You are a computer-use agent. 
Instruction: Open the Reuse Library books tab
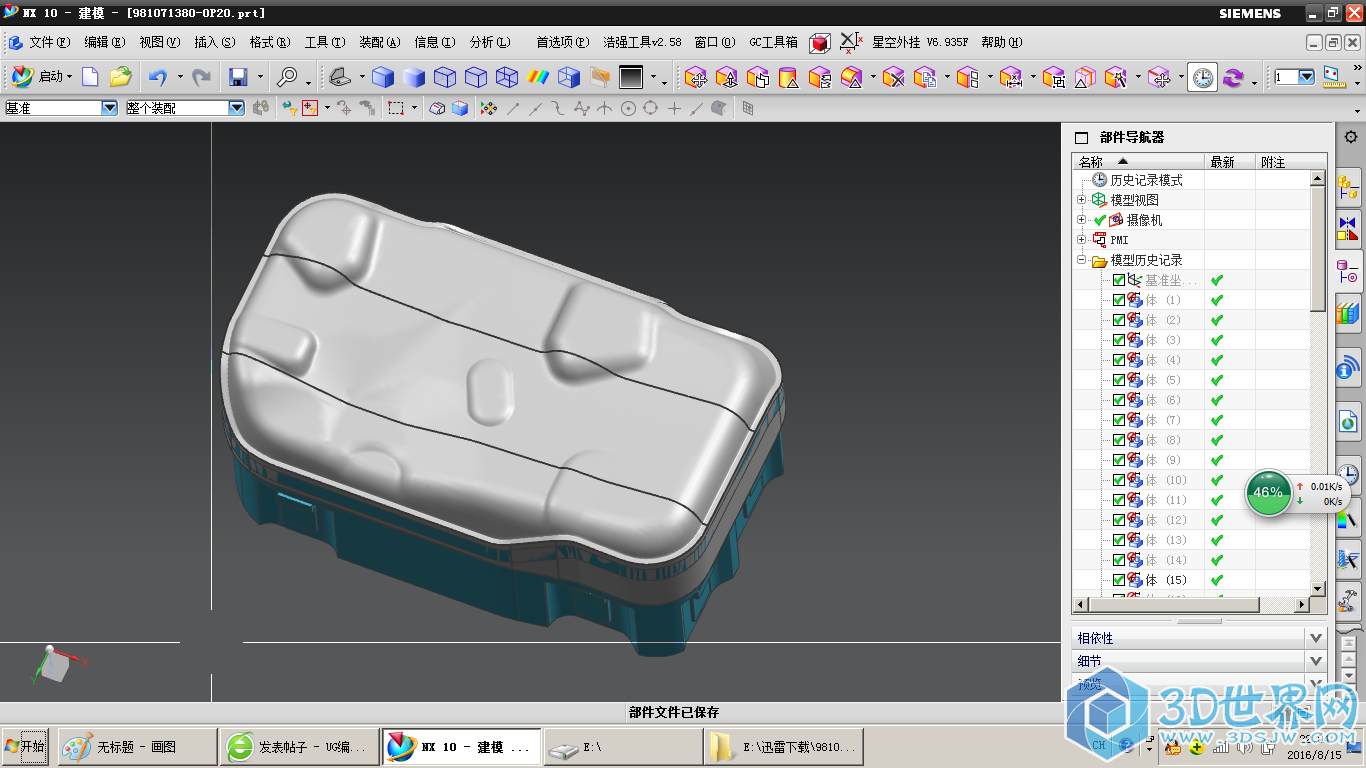[x=1348, y=314]
